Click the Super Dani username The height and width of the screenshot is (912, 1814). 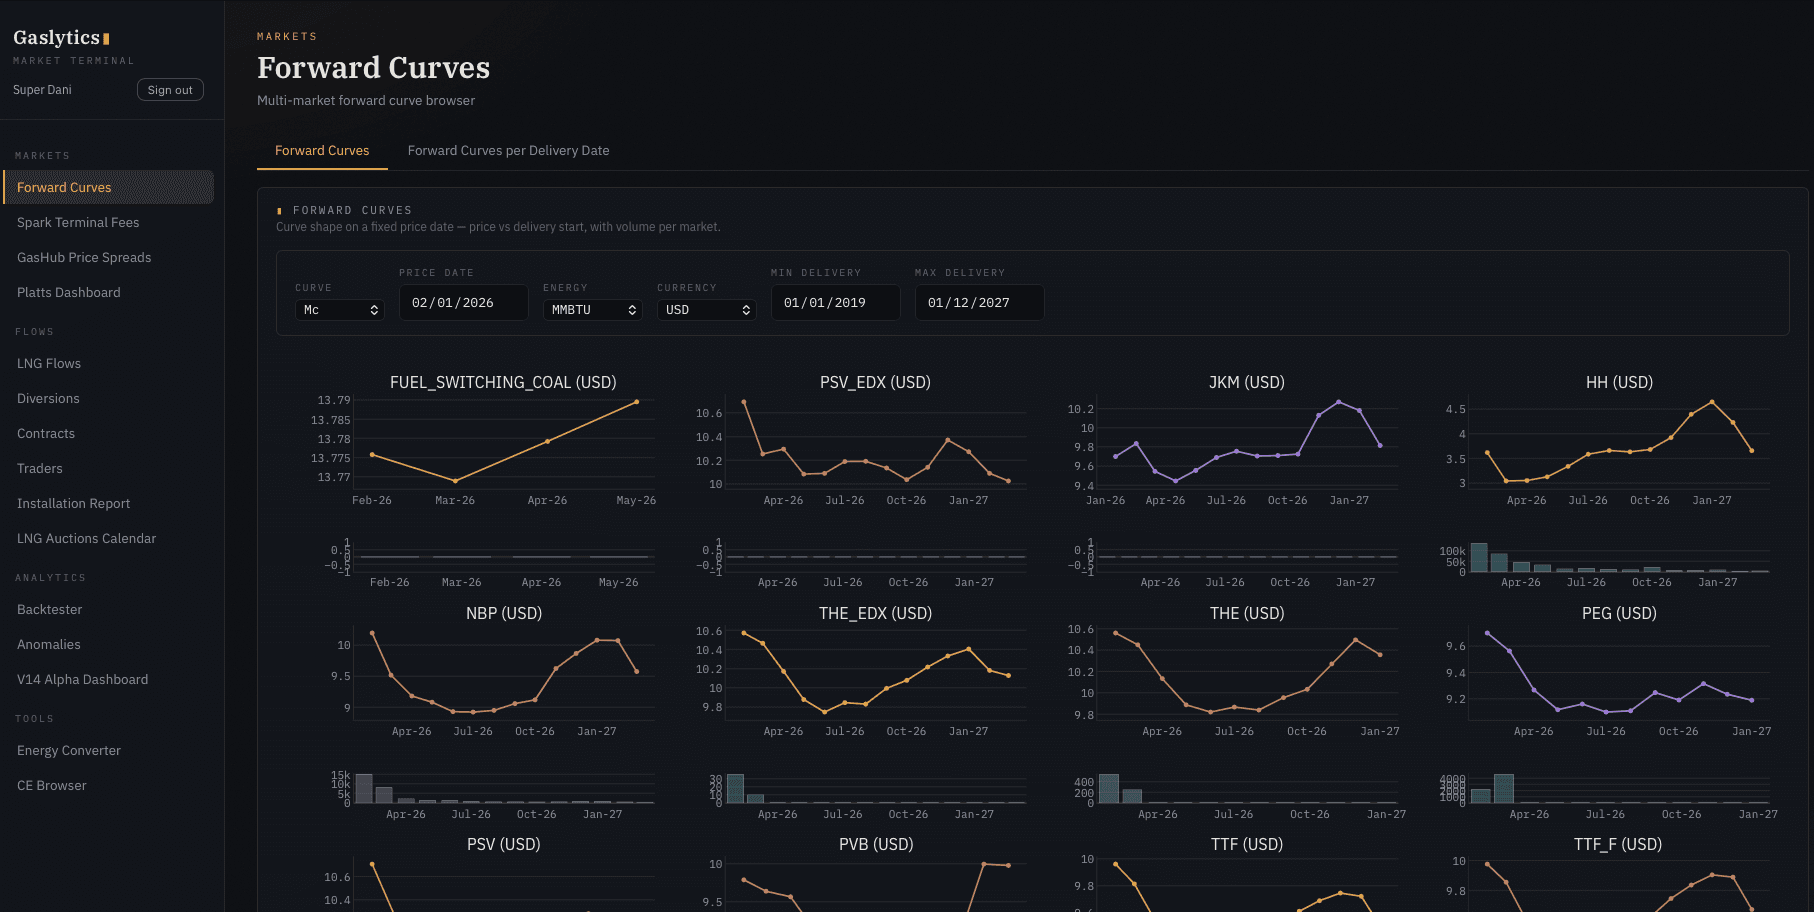pyautogui.click(x=42, y=90)
